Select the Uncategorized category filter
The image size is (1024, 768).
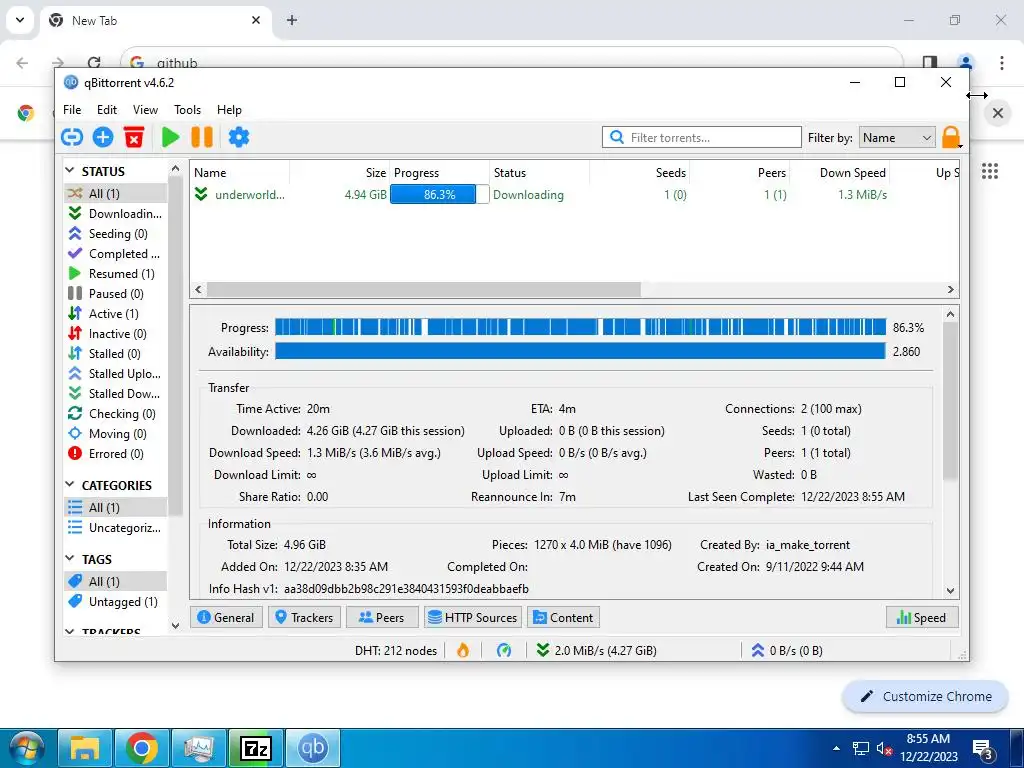pyautogui.click(x=115, y=528)
